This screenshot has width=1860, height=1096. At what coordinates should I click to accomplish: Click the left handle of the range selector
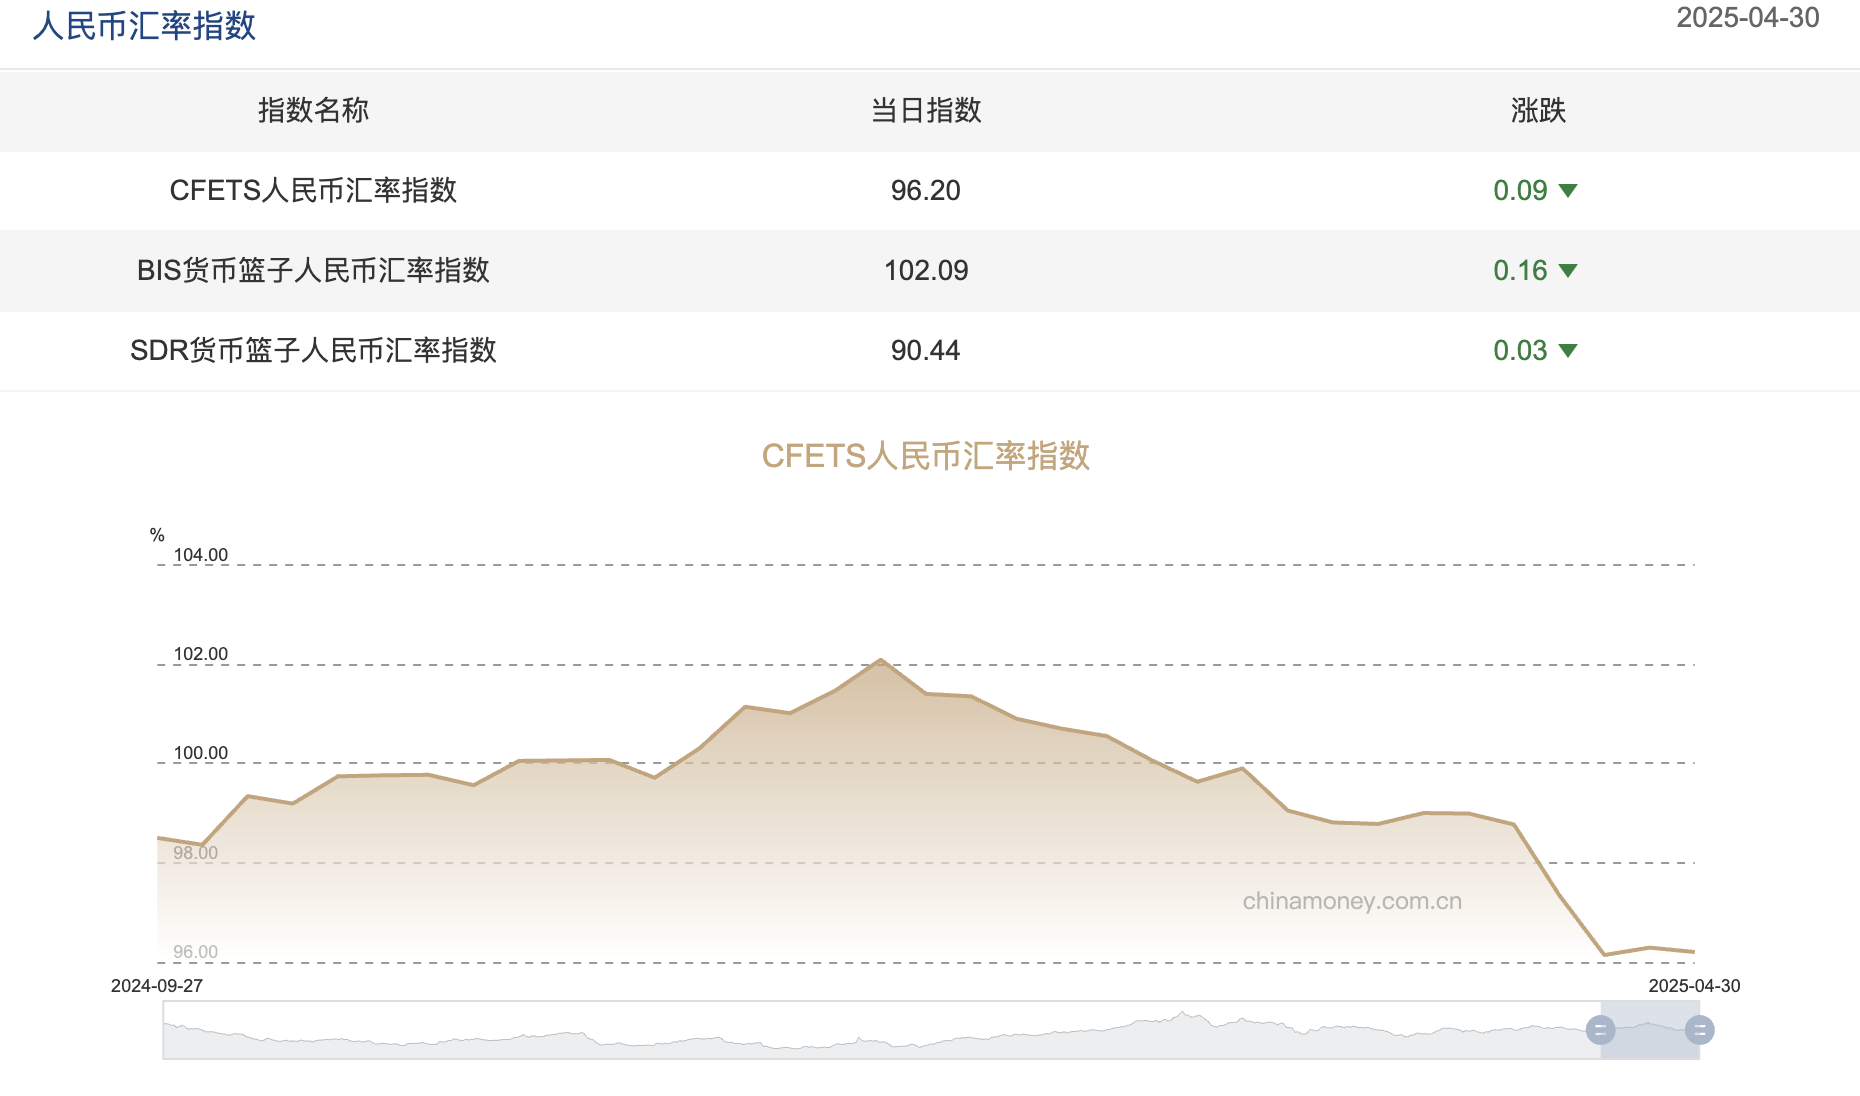(1602, 1028)
